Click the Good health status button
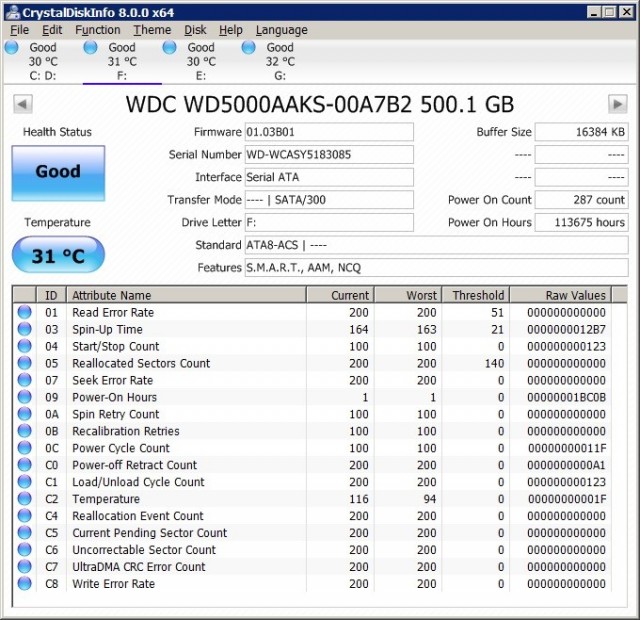Image resolution: width=640 pixels, height=620 pixels. (x=58, y=173)
